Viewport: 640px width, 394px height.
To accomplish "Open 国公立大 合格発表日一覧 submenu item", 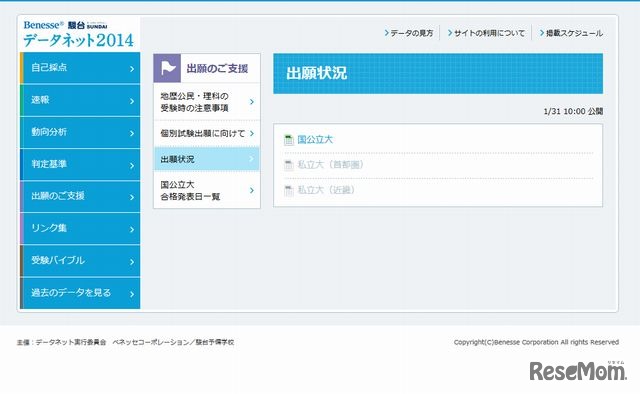I will tap(207, 190).
